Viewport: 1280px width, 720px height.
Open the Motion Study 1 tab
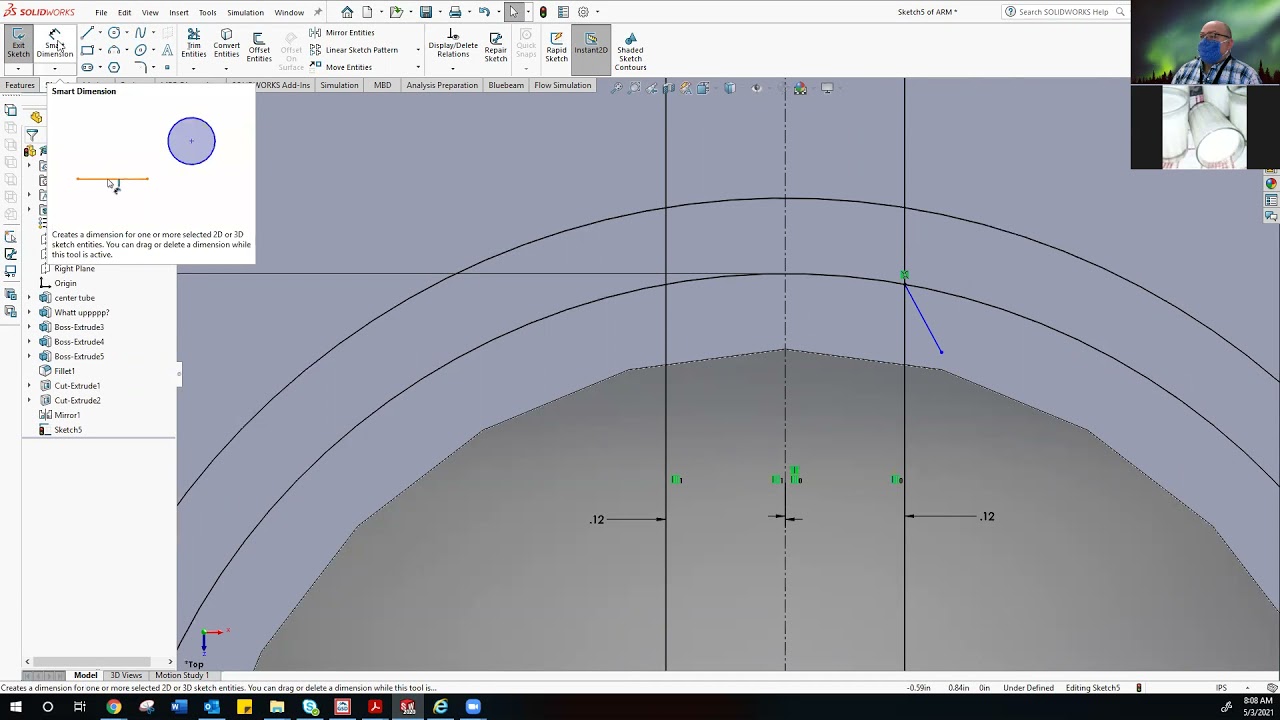coord(181,675)
